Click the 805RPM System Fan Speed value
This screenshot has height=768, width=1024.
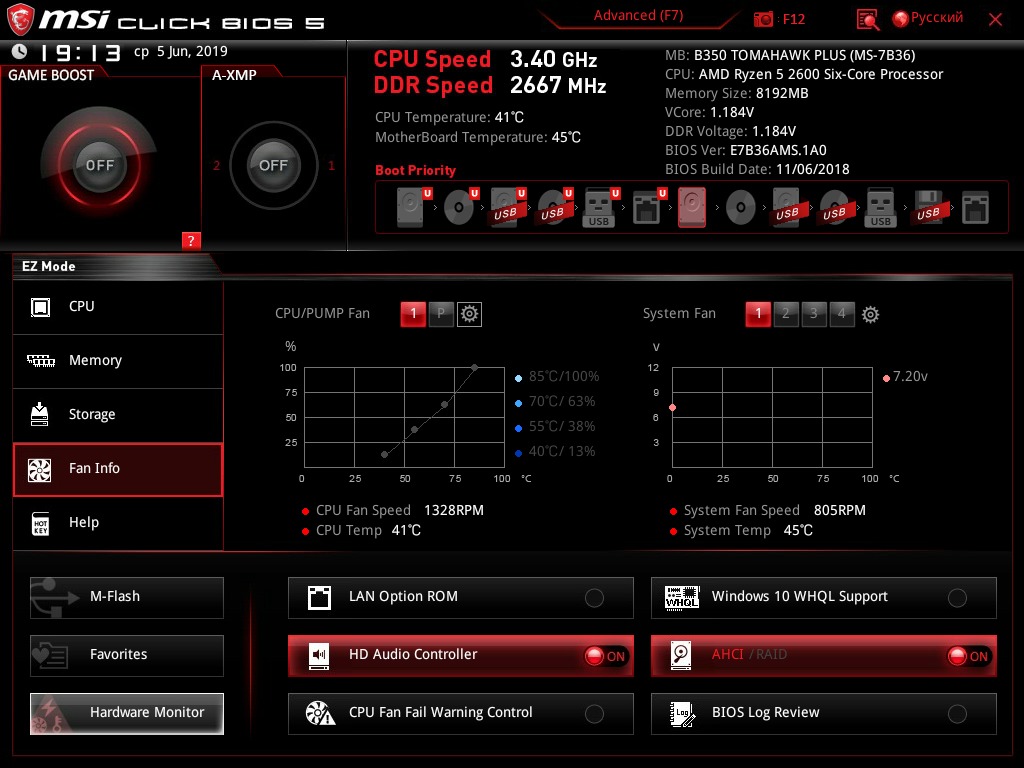(839, 511)
